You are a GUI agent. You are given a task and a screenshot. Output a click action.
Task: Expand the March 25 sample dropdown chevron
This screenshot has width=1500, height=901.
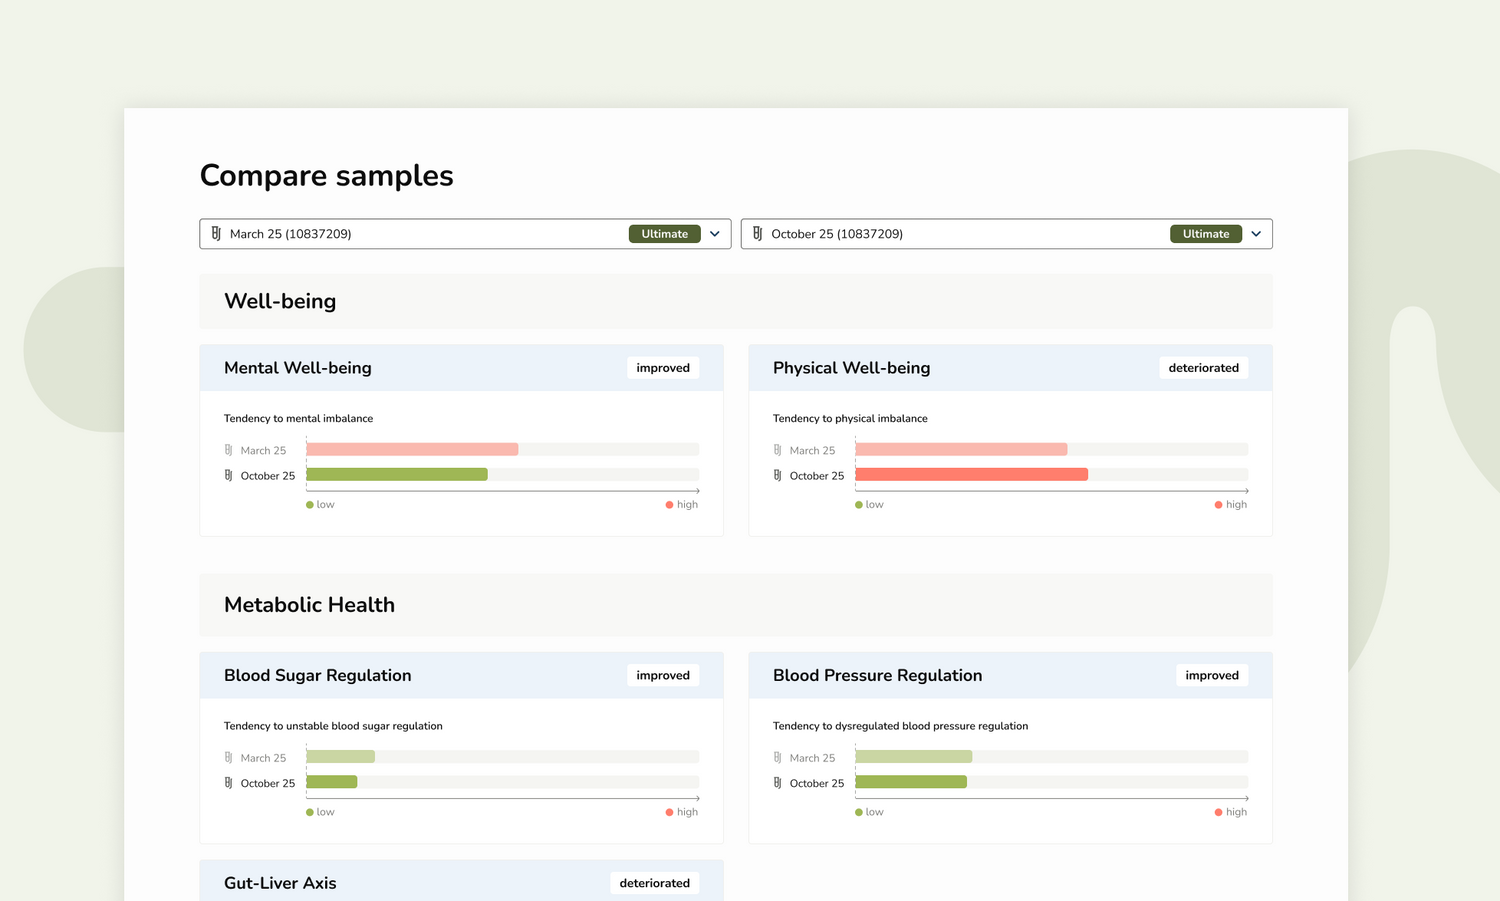click(x=715, y=234)
